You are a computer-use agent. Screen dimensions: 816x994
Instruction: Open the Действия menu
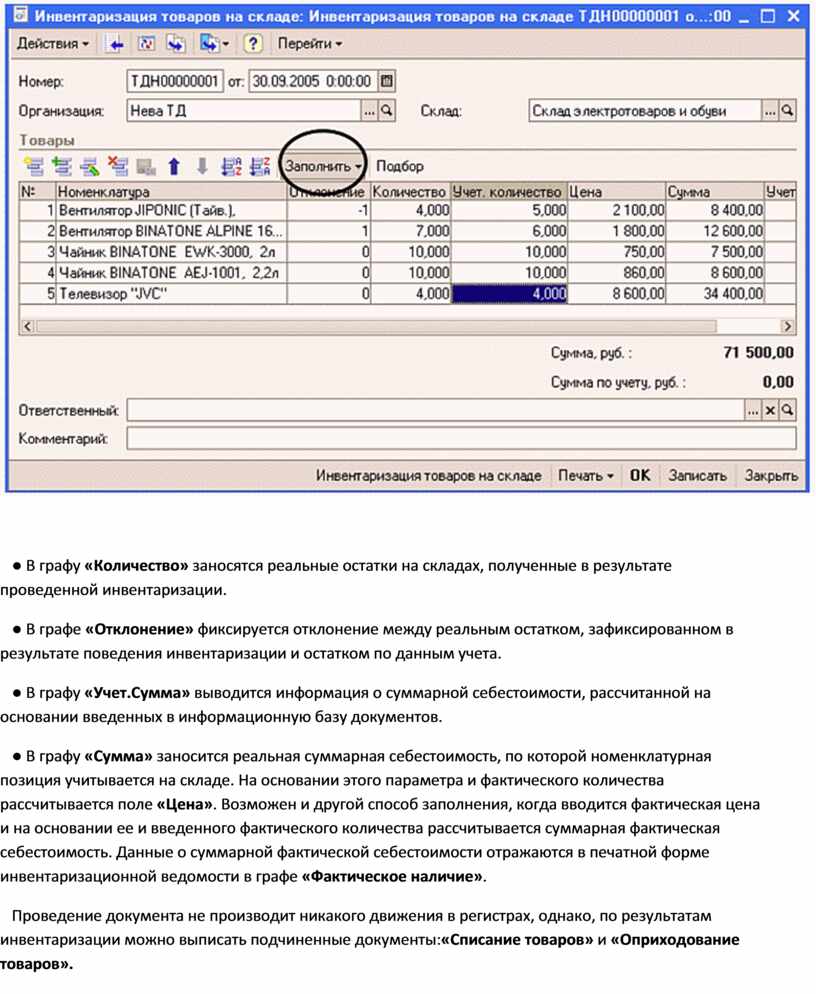click(x=53, y=44)
